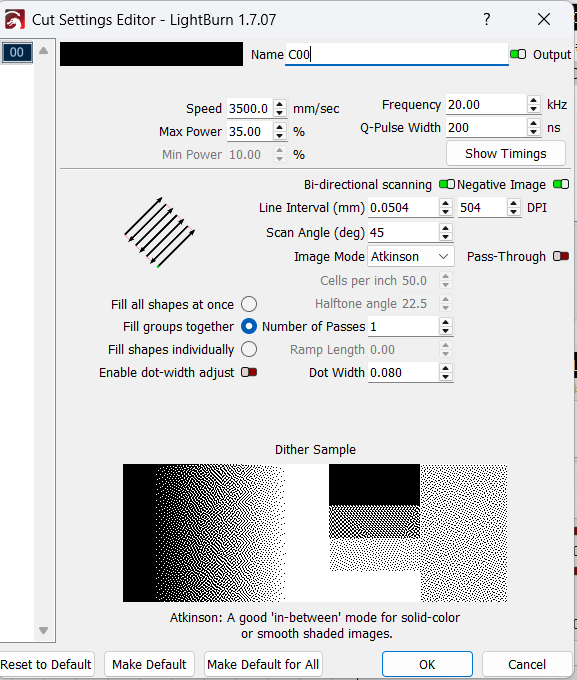The height and width of the screenshot is (680, 577).
Task: Click the Line Interval input field
Action: pyautogui.click(x=403, y=208)
